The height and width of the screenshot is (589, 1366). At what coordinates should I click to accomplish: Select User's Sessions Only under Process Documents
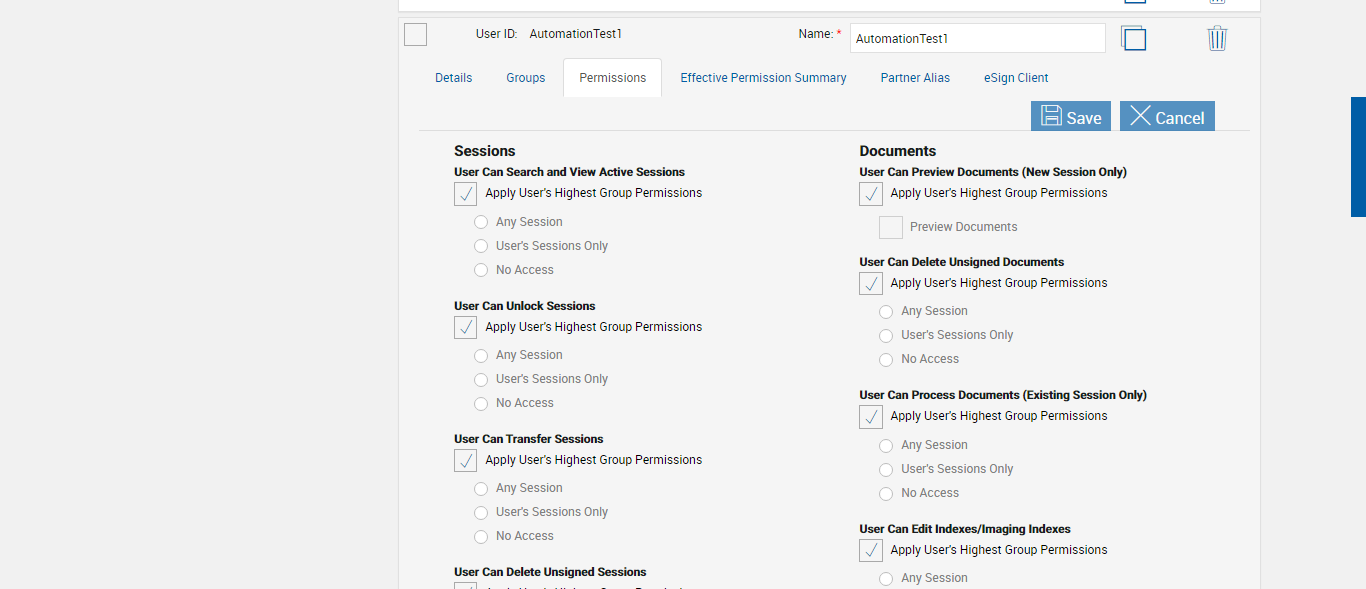(886, 469)
